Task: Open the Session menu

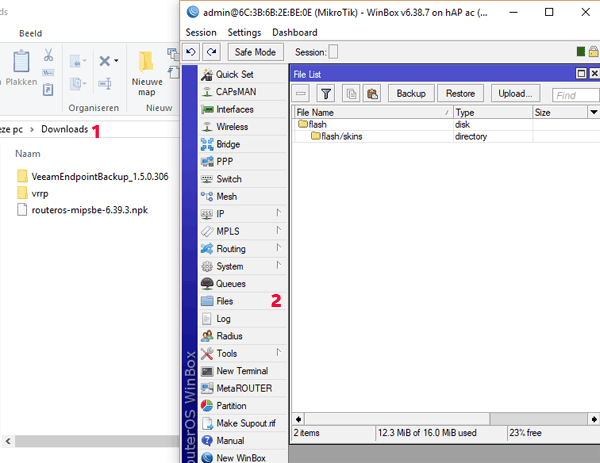Action: click(x=201, y=33)
